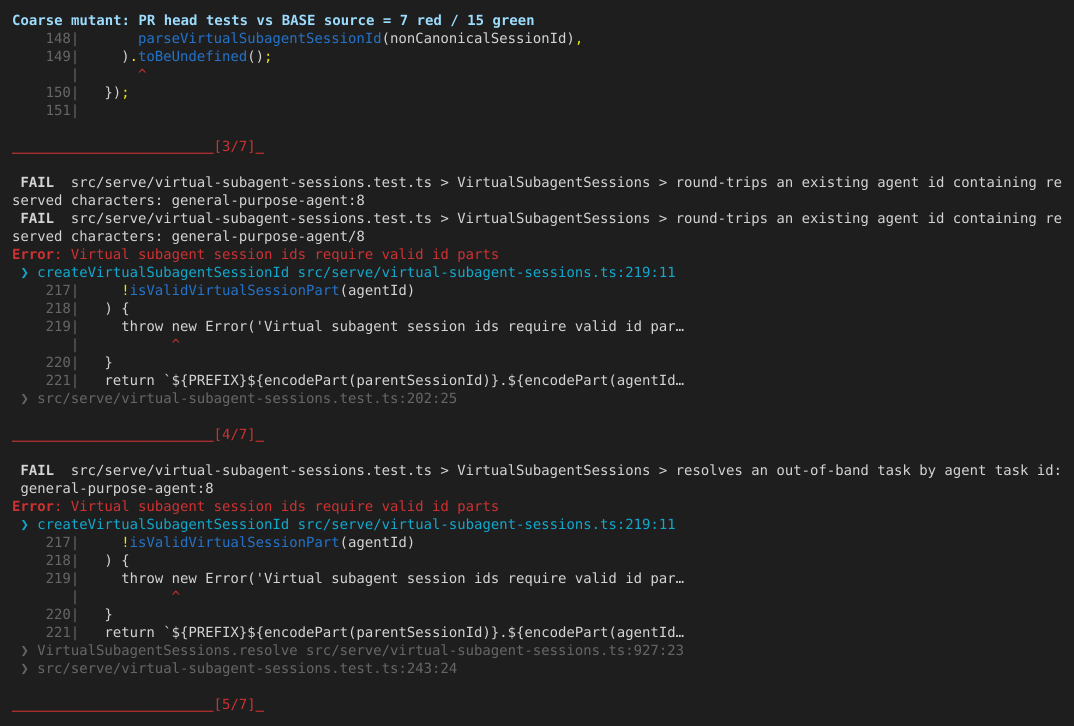Click the chevron before VirtualSubagentSessions.resolve trace line

(25, 651)
